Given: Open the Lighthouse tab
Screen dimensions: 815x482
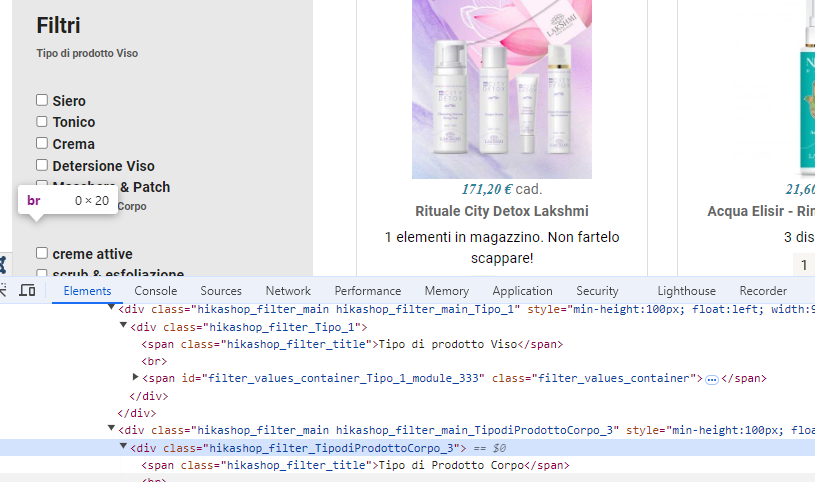Looking at the screenshot, I should coord(686,291).
